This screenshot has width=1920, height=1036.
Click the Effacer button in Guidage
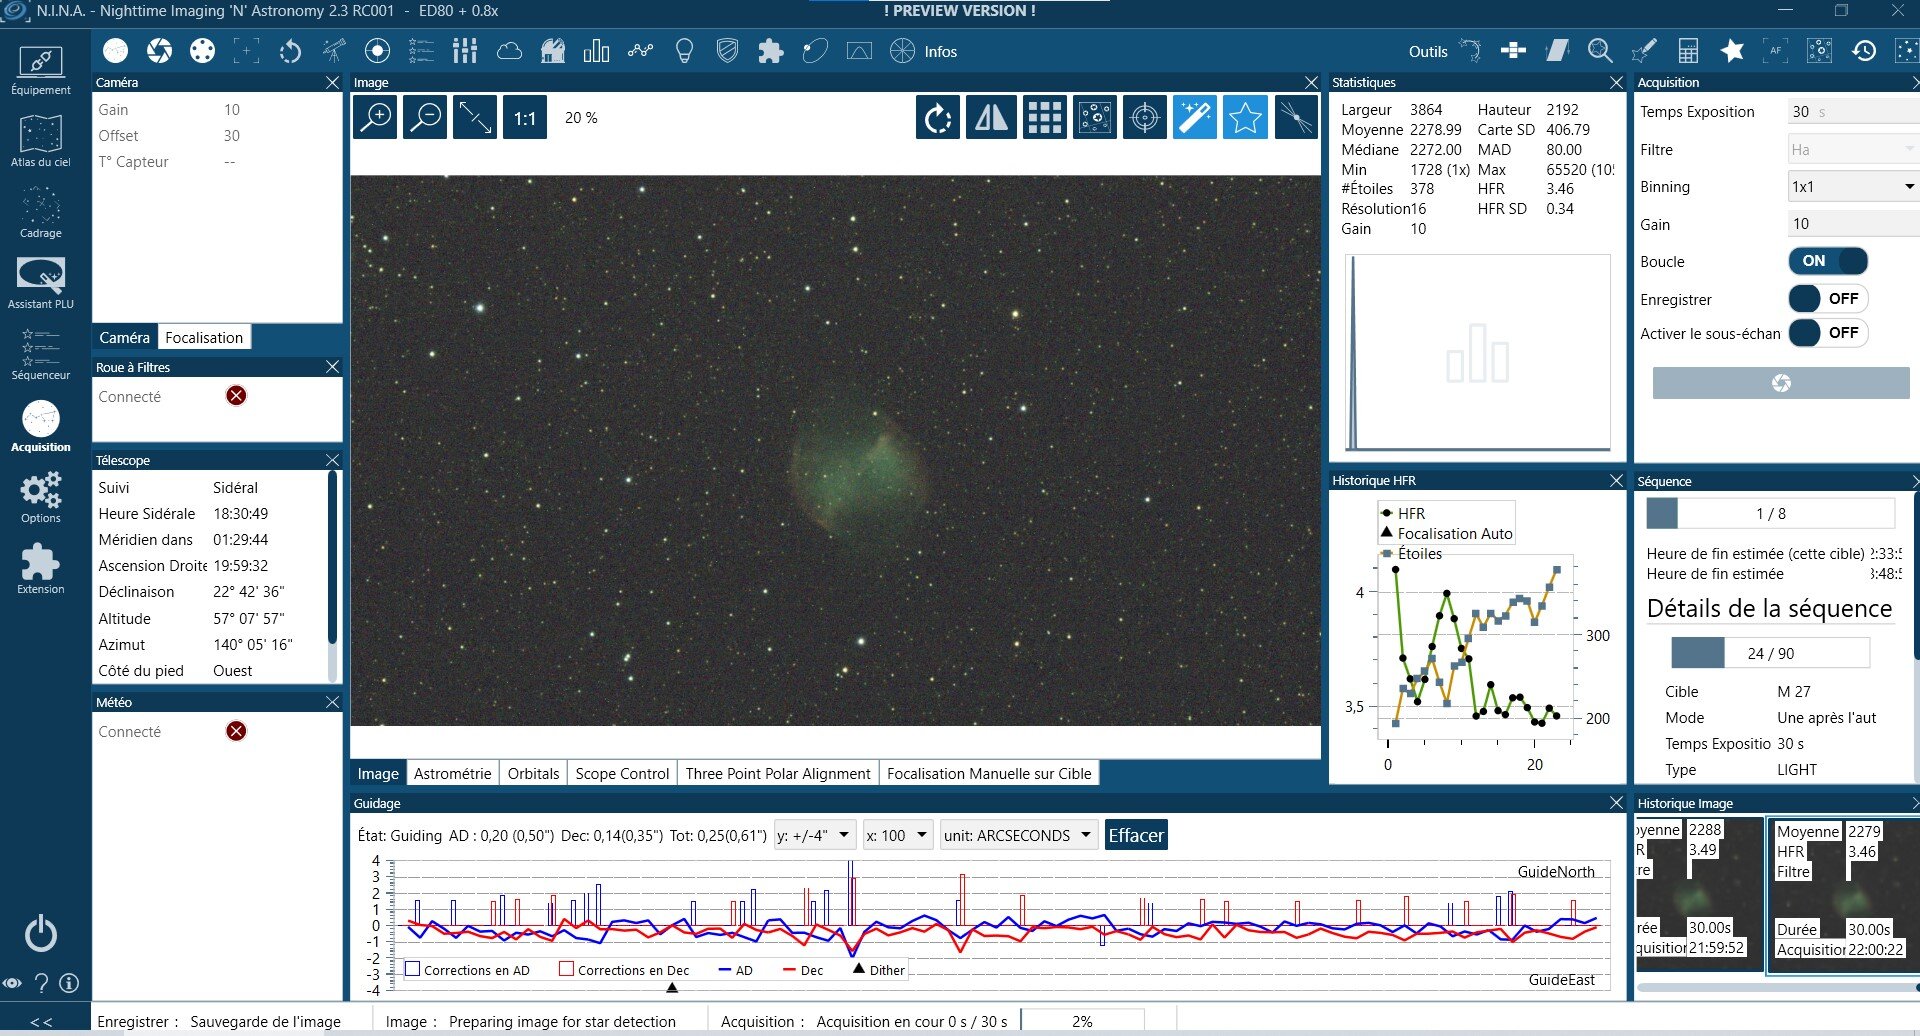pos(1136,835)
